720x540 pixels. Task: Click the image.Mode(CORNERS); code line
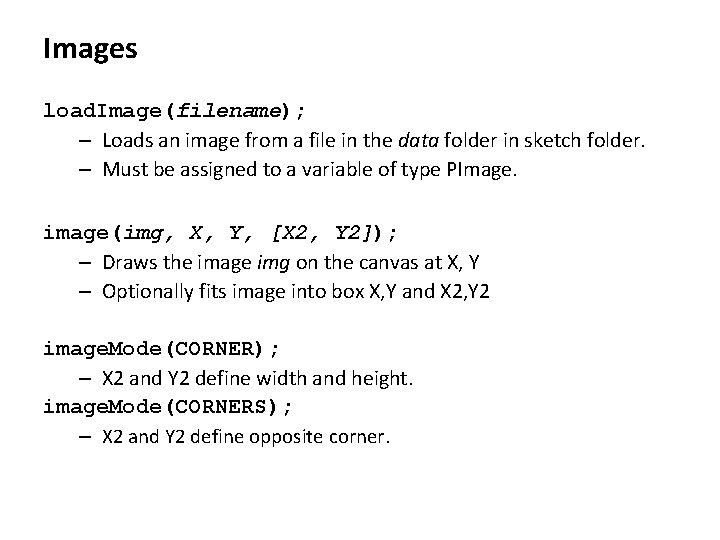point(168,407)
